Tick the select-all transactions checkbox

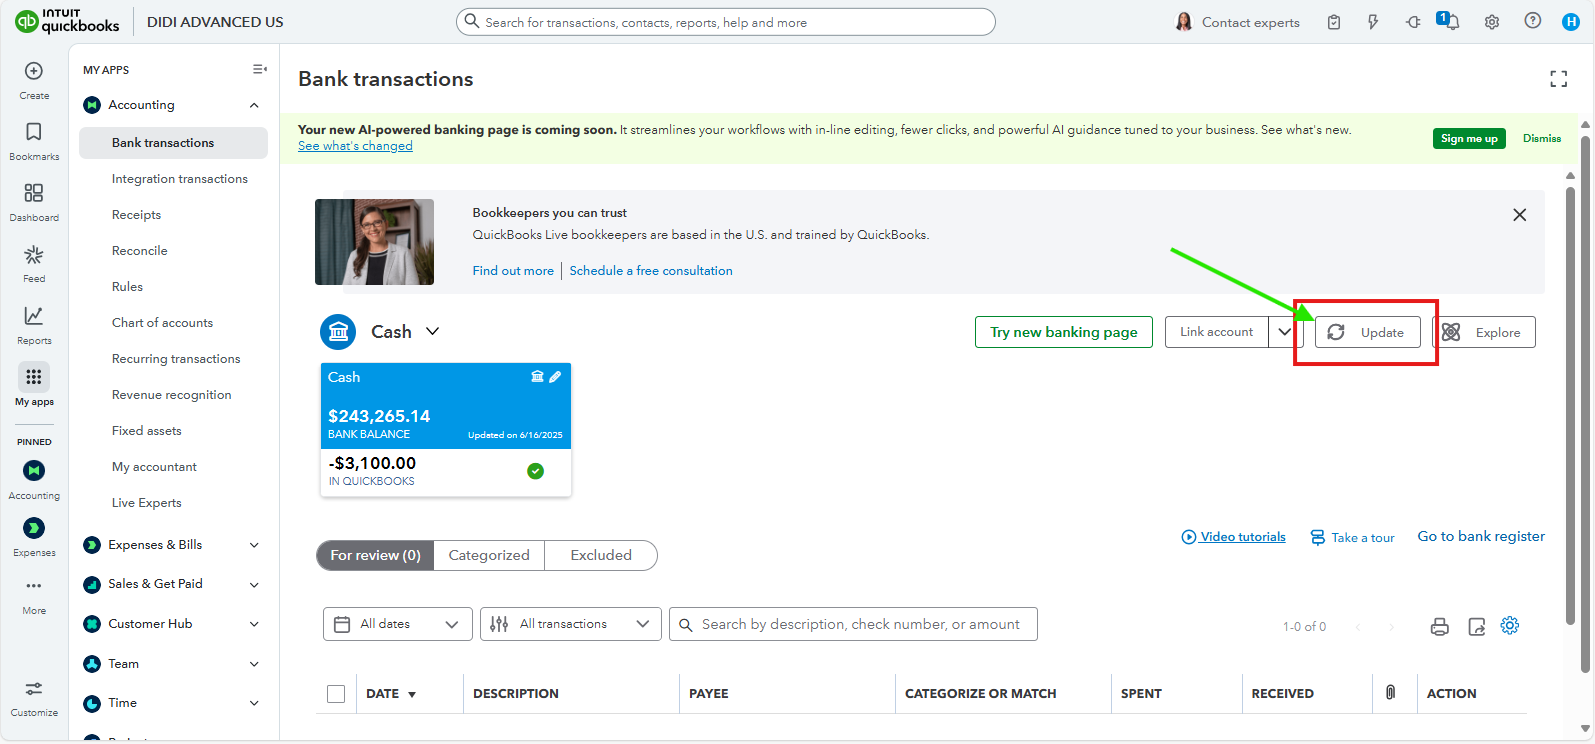[x=336, y=694]
